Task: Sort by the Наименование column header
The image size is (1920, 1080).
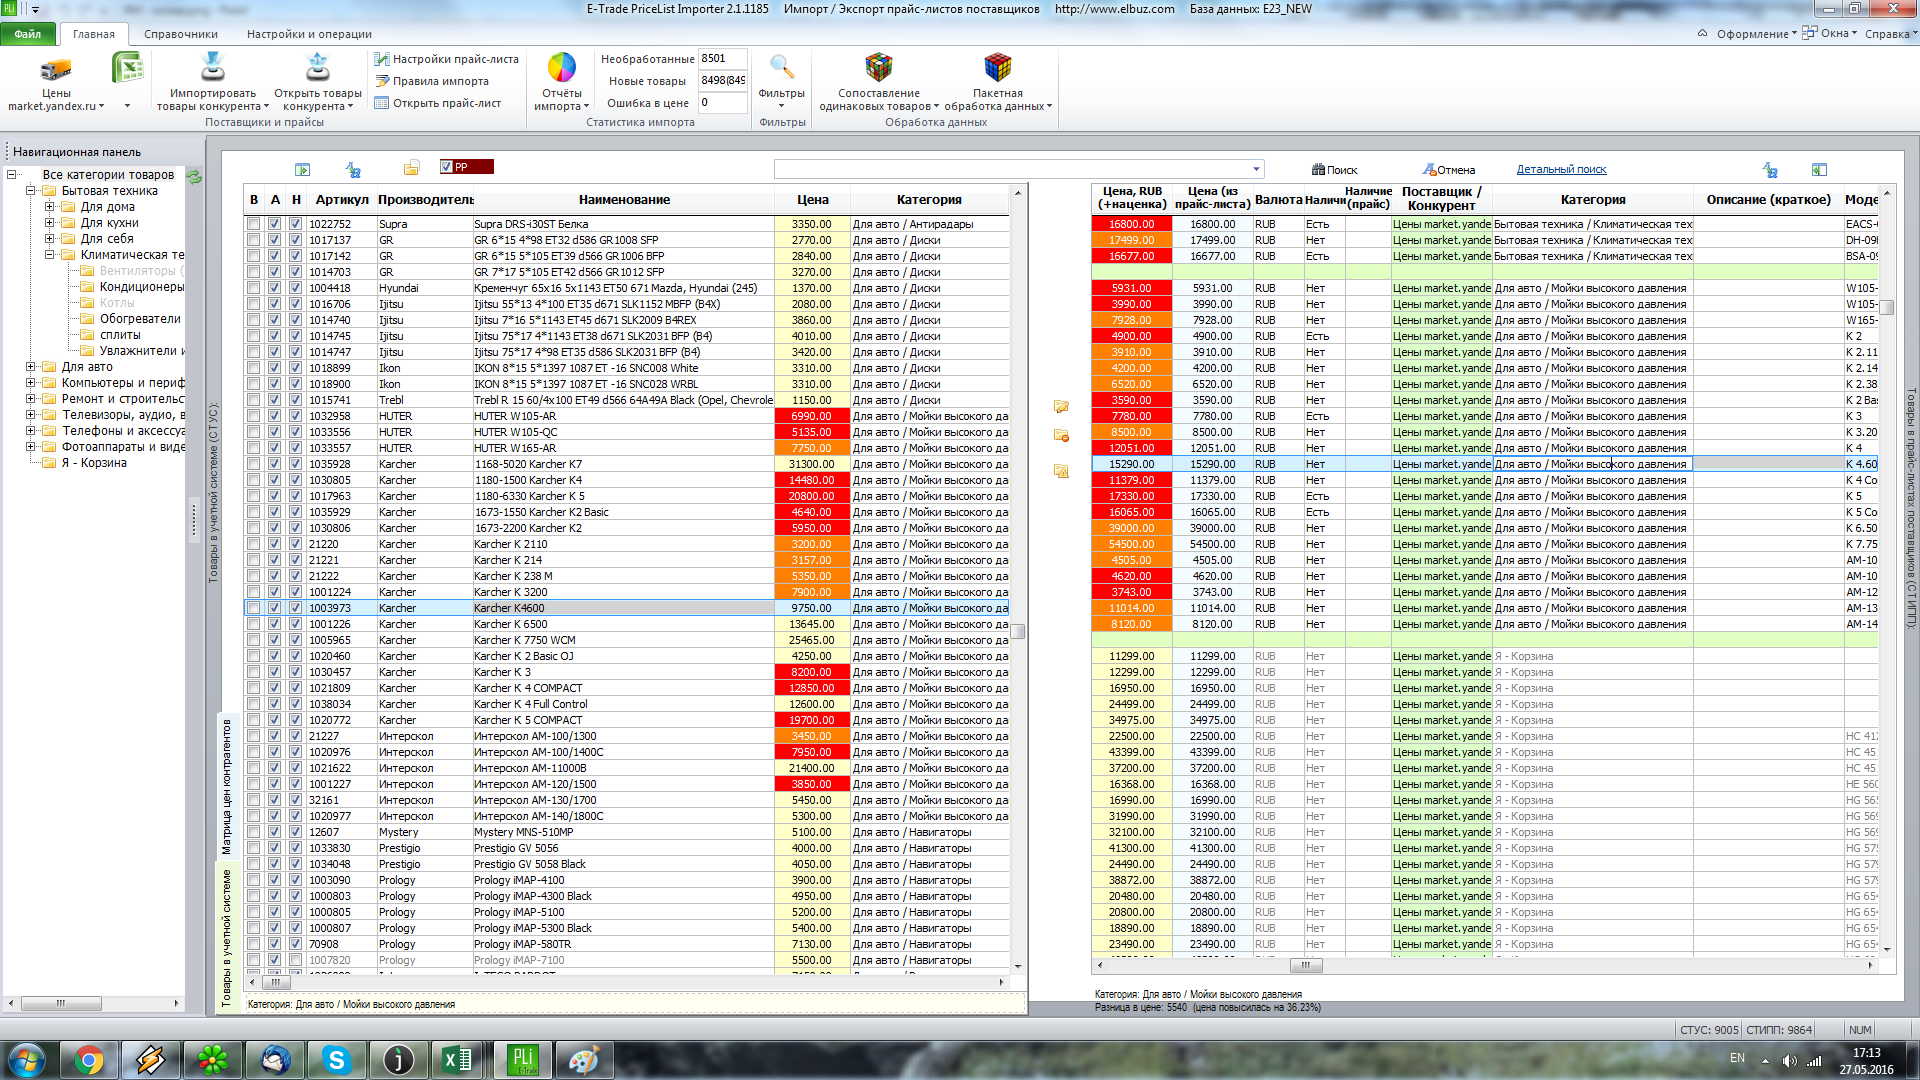Action: 624,200
